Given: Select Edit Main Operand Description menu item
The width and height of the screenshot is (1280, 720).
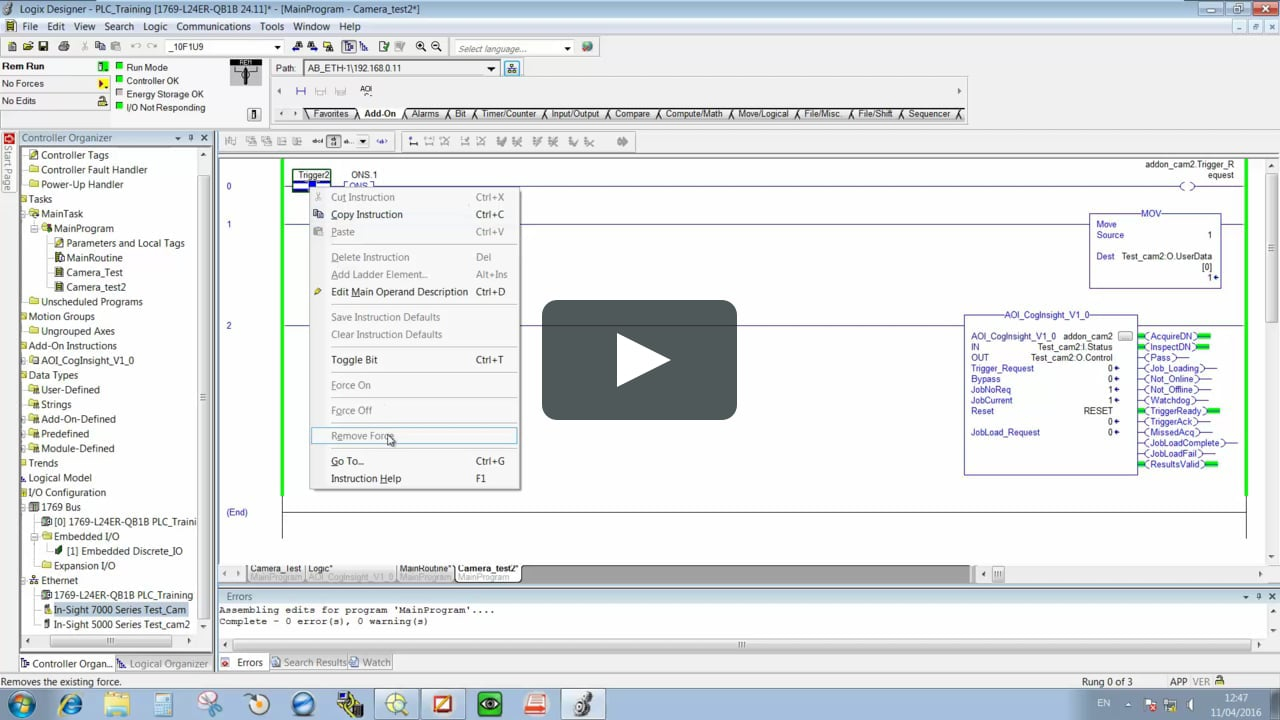Looking at the screenshot, I should (x=414, y=292).
